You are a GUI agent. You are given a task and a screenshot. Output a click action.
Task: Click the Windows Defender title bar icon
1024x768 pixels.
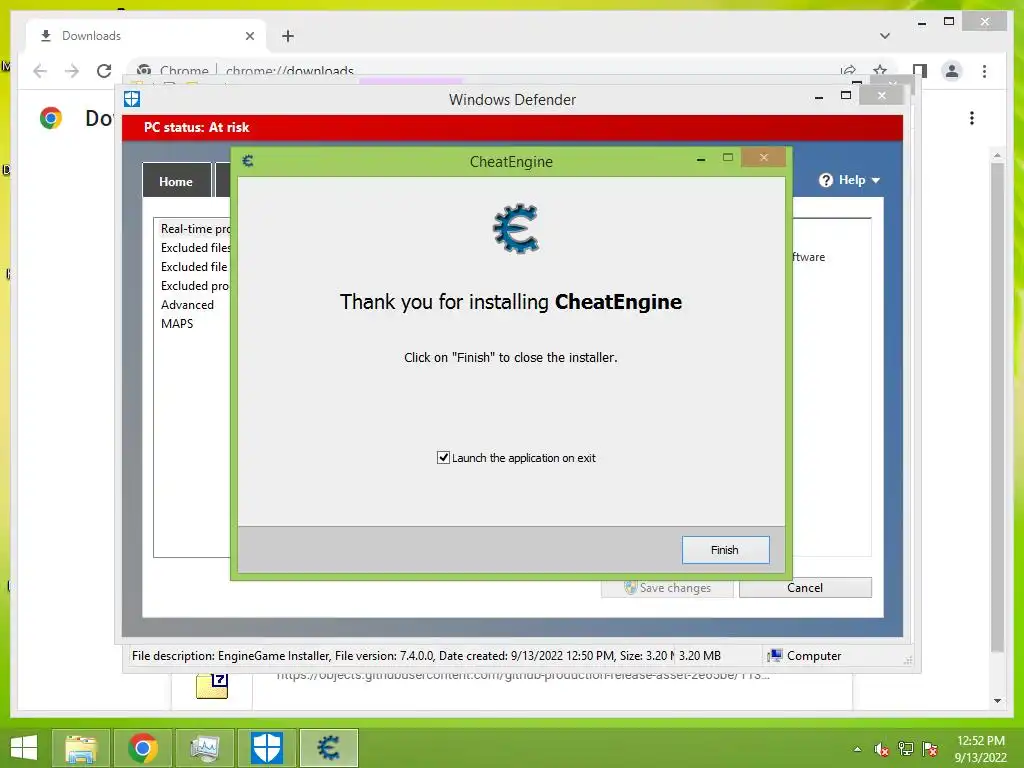(x=132, y=99)
